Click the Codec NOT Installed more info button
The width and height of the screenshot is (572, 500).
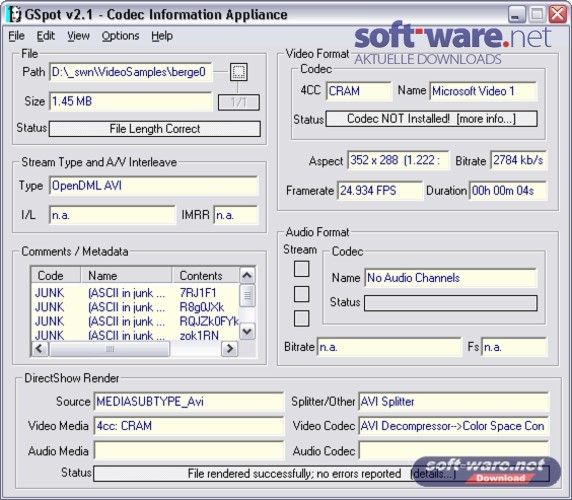431,119
